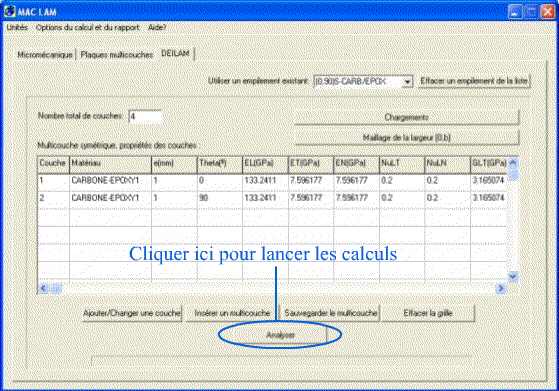Open the Aide? menu
The image size is (559, 391).
[x=157, y=27]
